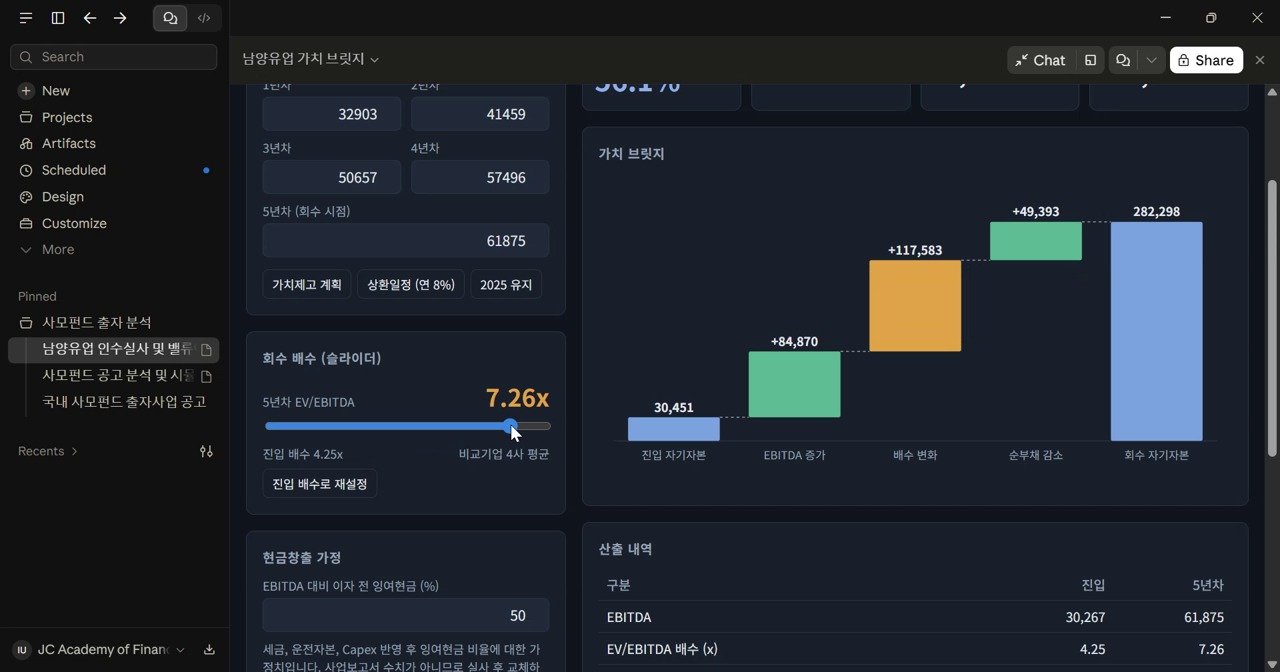Click the 순부채 감소 bar +49,393
The width and height of the screenshot is (1280, 672).
pyautogui.click(x=1036, y=241)
